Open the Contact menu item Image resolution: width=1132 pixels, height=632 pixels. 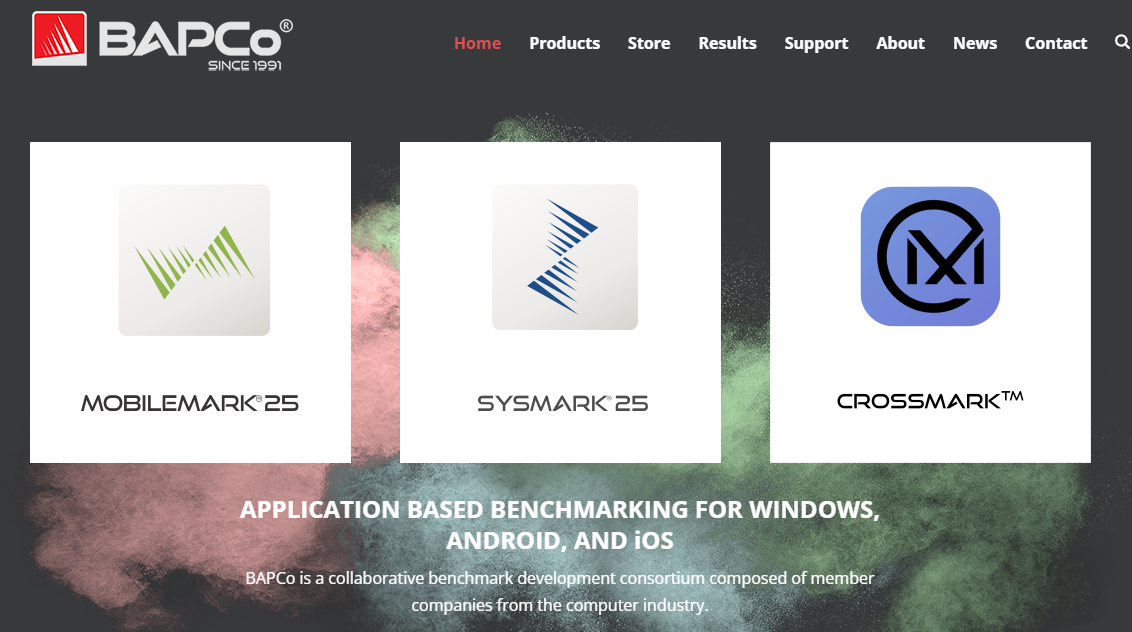click(1055, 43)
